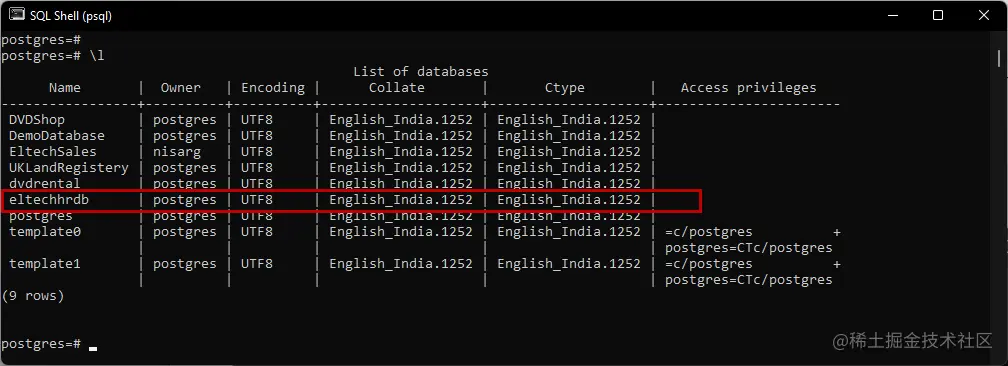The width and height of the screenshot is (1008, 366).
Task: Click the DVDShop database name
Action: coord(37,120)
